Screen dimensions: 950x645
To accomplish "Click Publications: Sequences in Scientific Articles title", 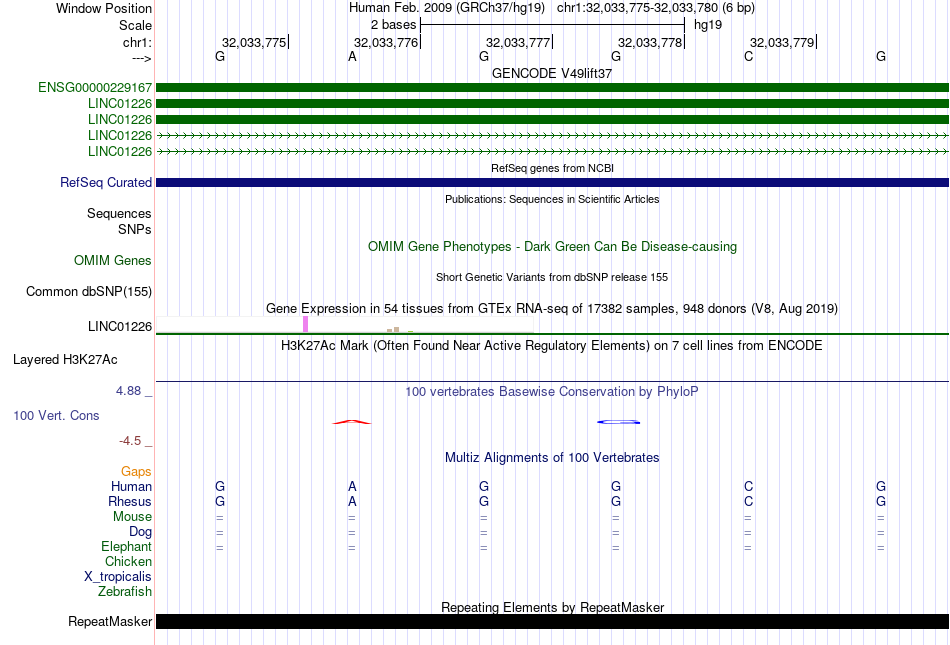I will coord(552,199).
